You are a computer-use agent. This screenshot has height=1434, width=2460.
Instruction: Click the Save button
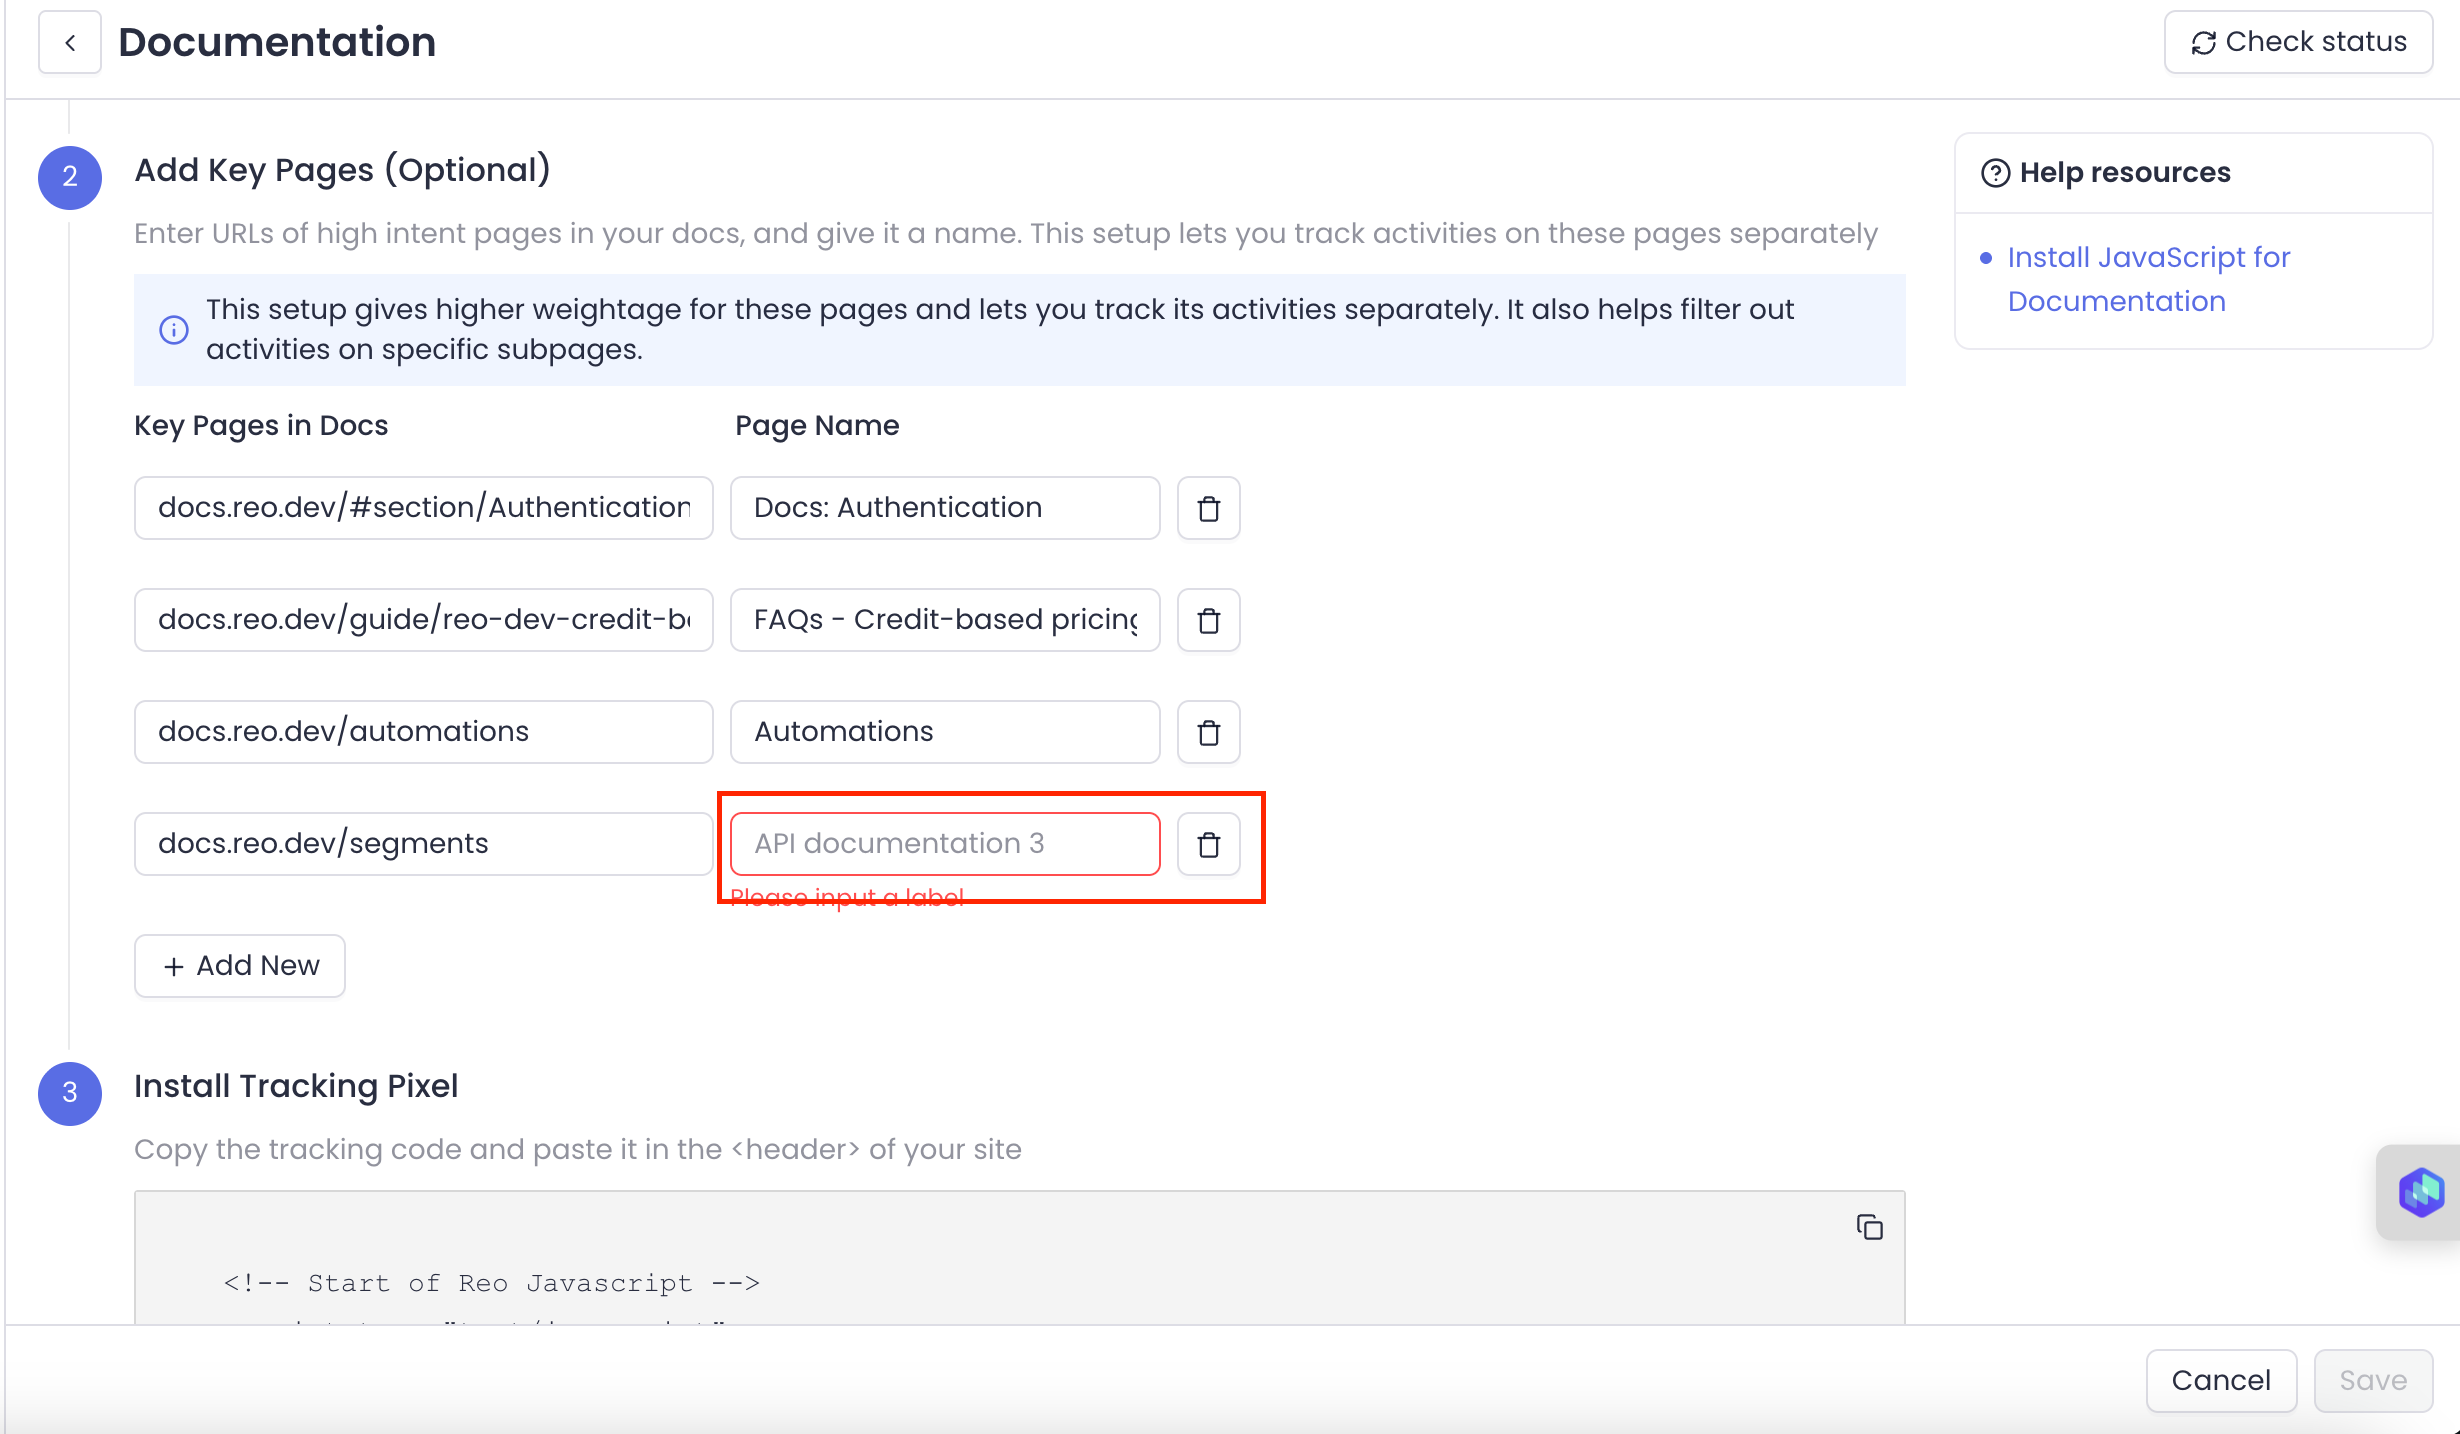click(x=2372, y=1380)
